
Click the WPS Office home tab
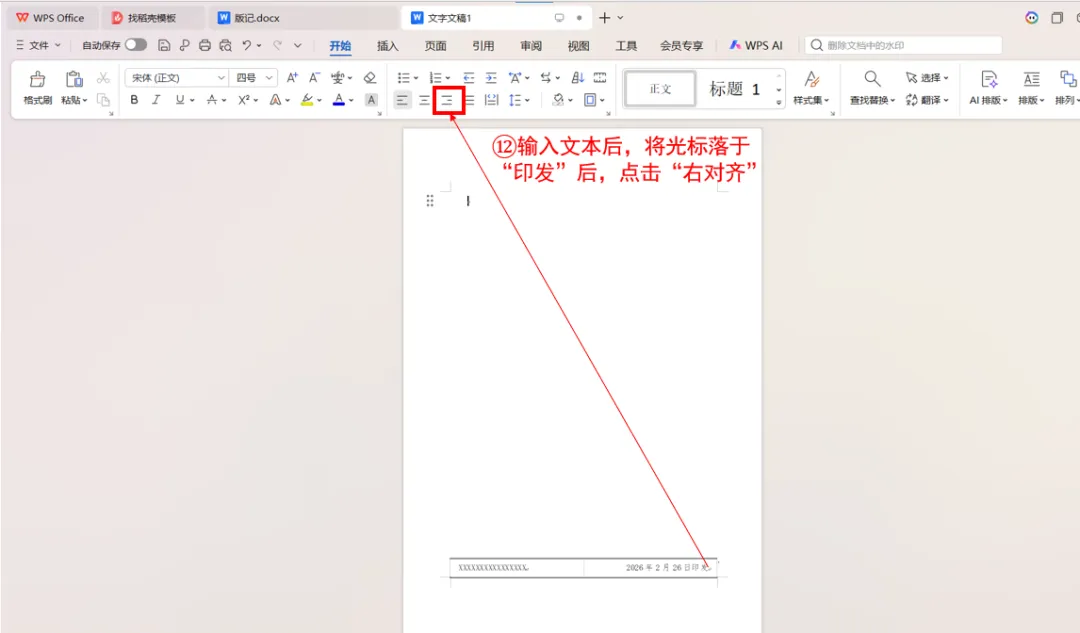click(x=50, y=18)
